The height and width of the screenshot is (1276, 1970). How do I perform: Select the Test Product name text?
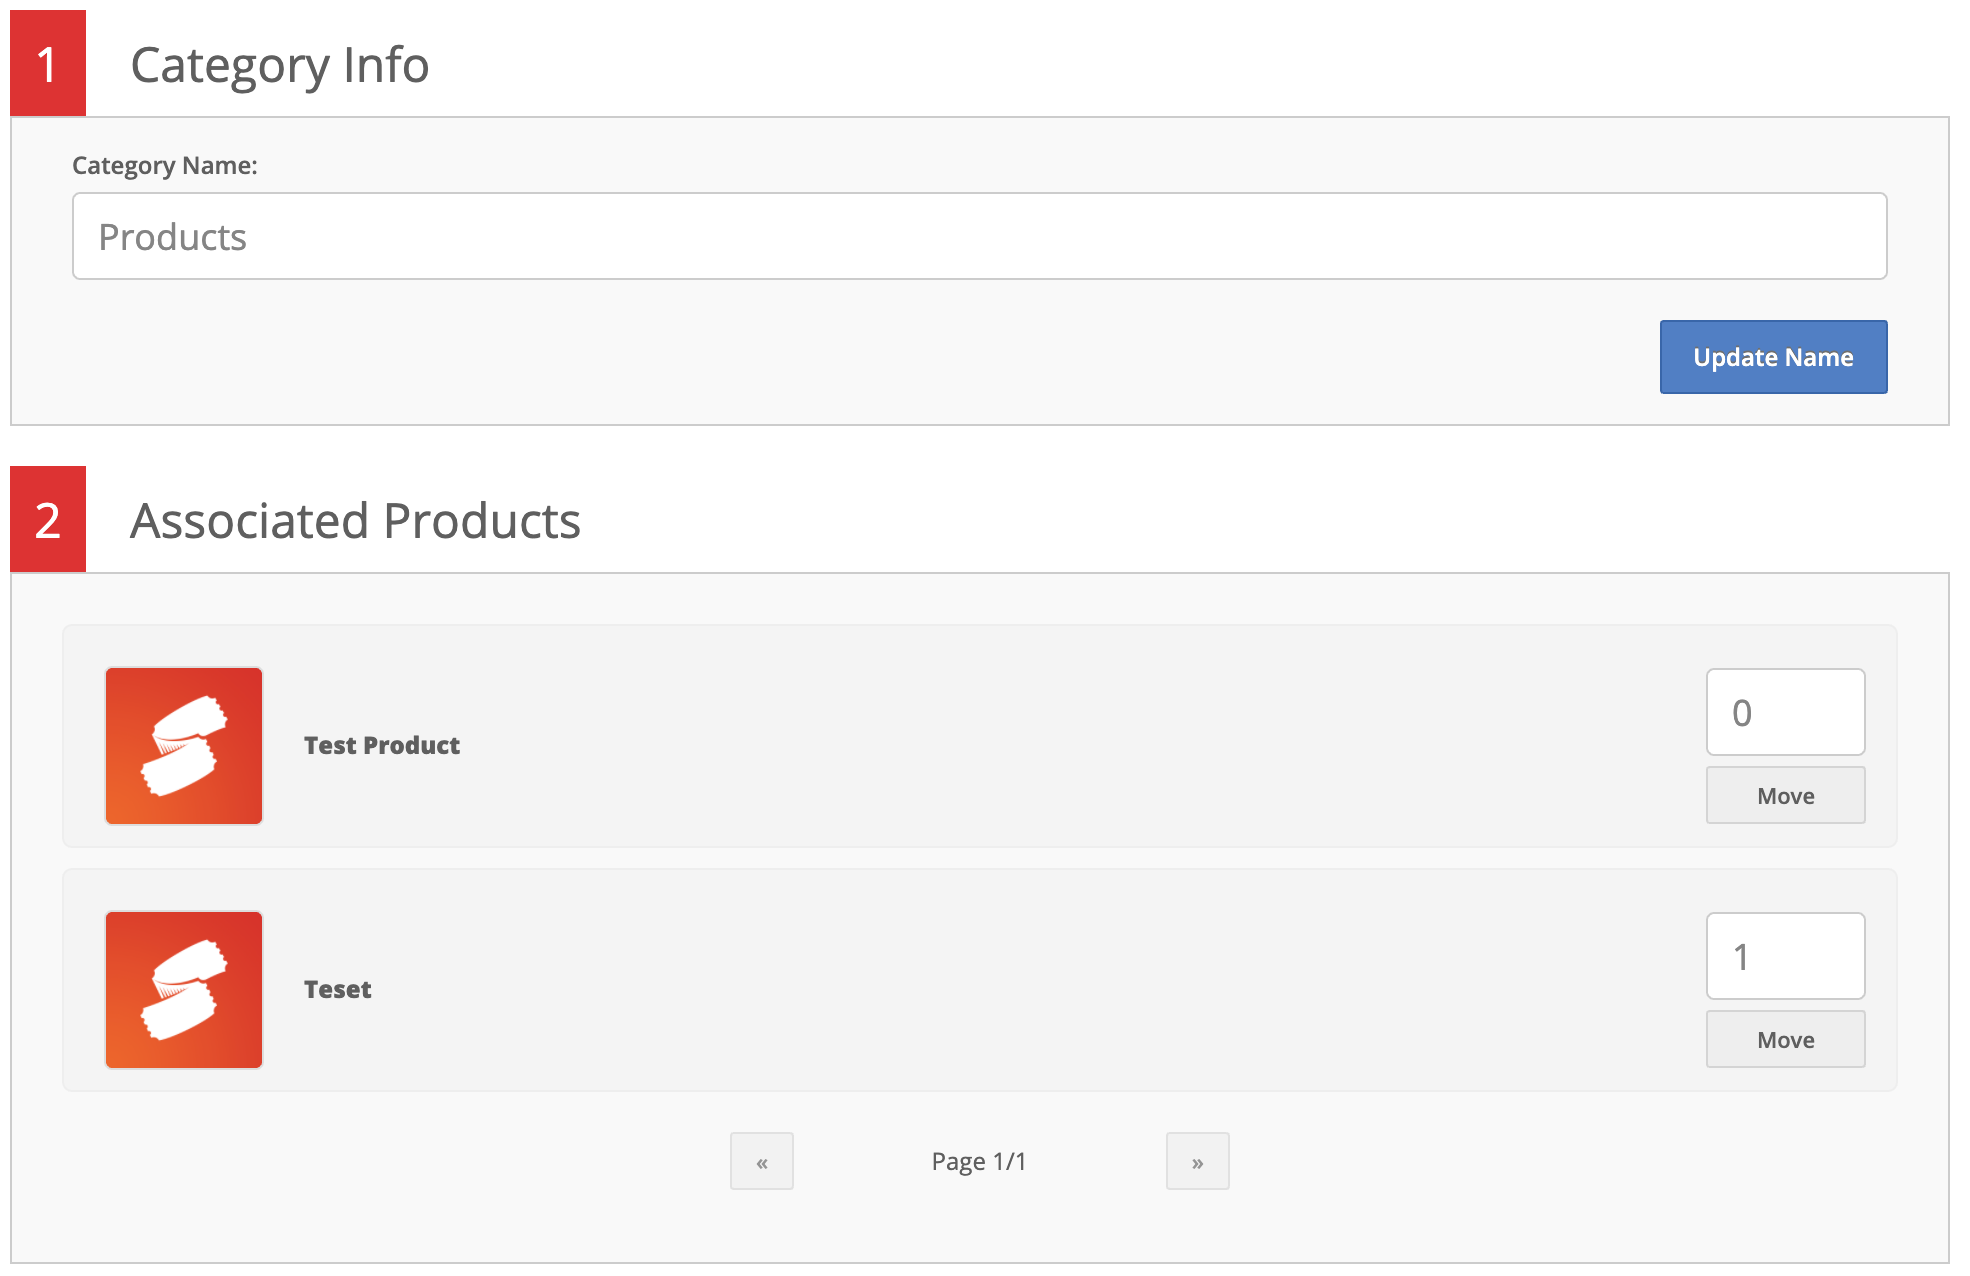pyautogui.click(x=382, y=745)
